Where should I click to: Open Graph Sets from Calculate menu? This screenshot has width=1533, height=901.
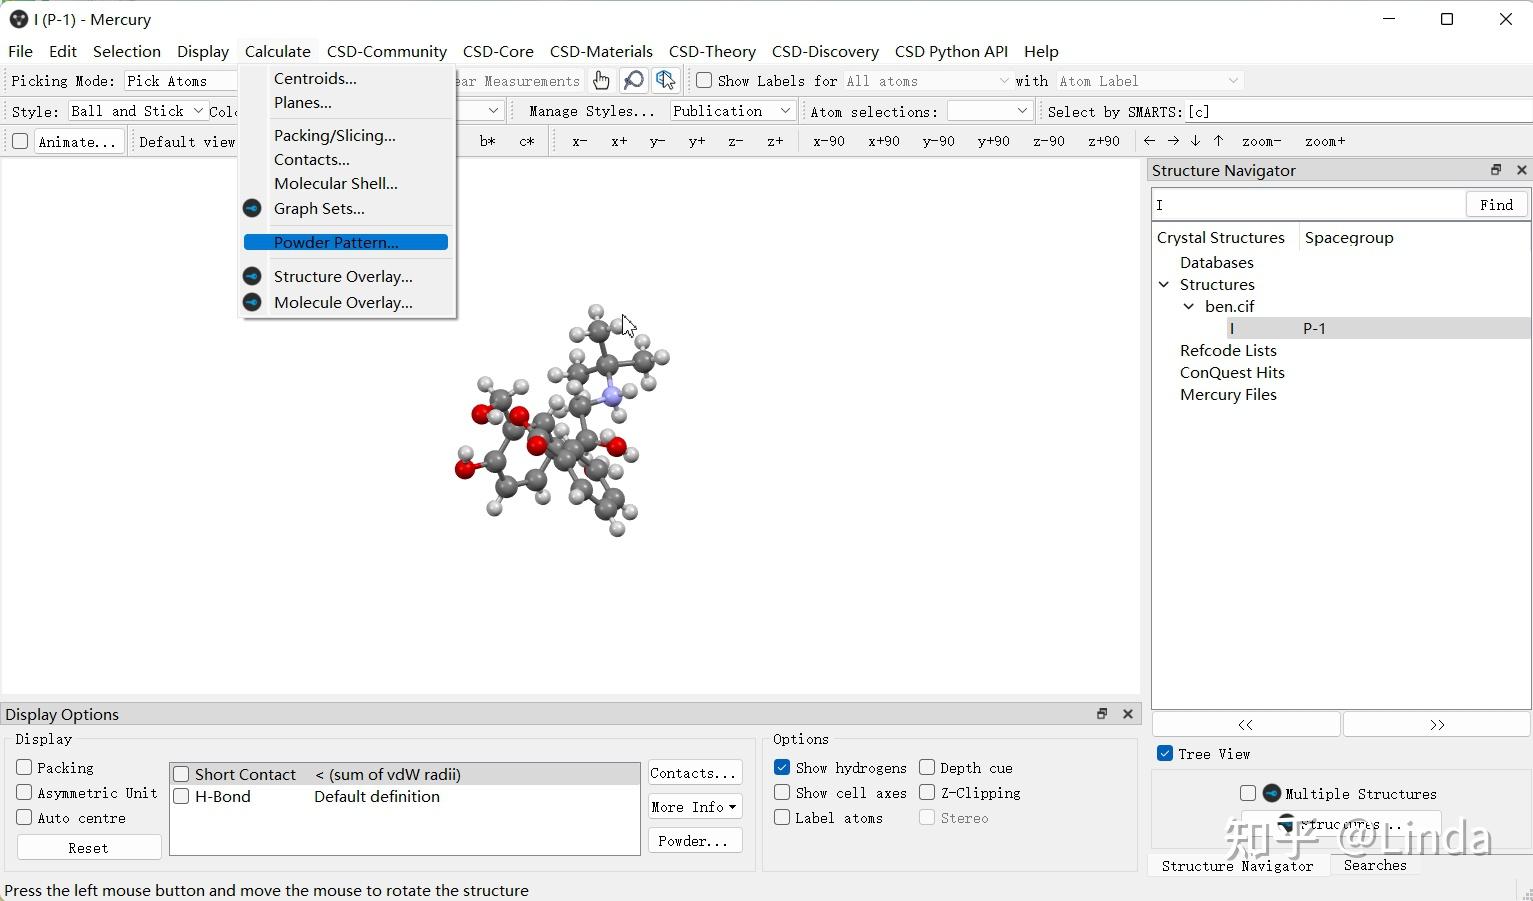click(x=319, y=208)
